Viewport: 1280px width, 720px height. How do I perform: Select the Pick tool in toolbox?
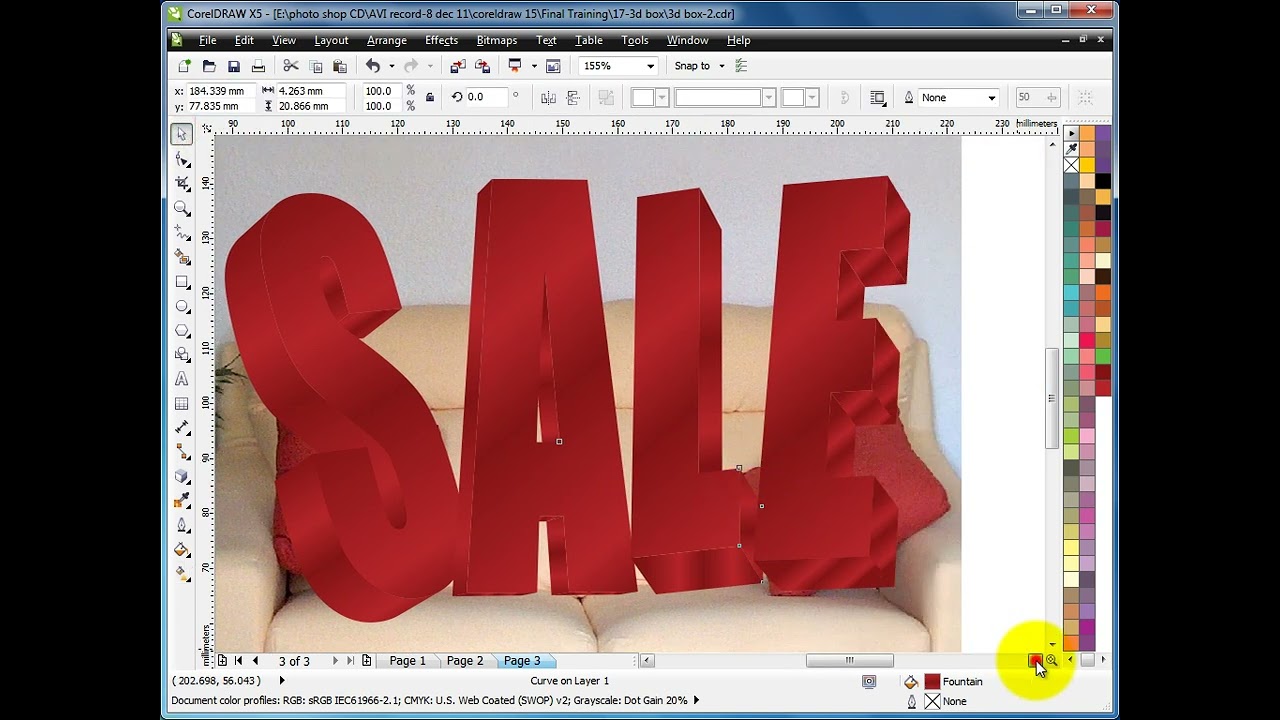[x=181, y=134]
